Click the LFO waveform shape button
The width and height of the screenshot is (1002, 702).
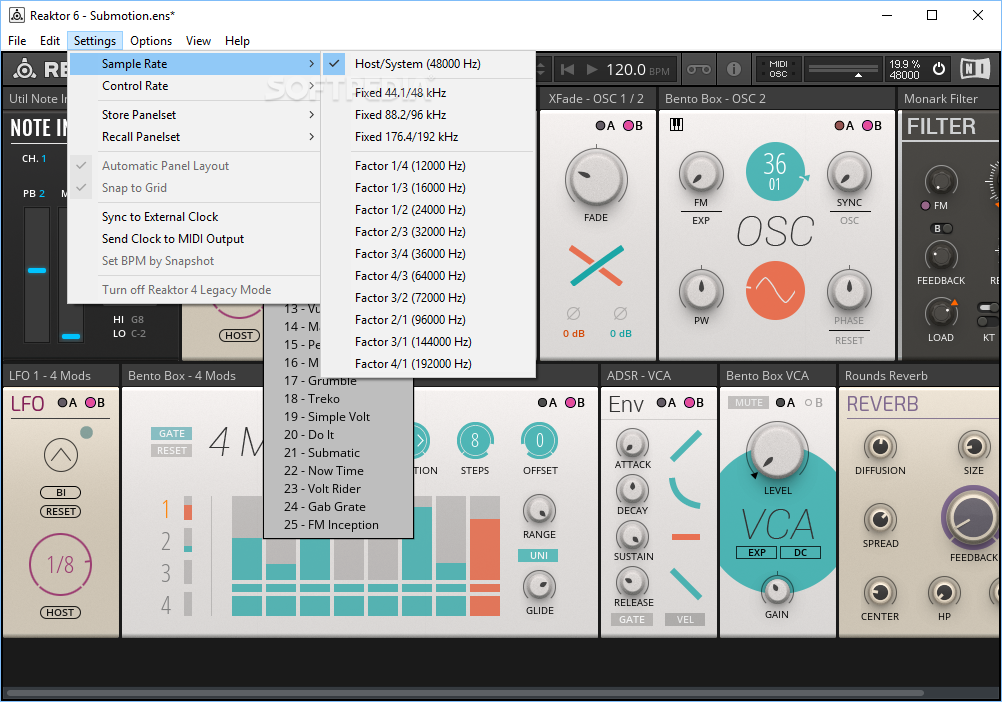coord(61,455)
